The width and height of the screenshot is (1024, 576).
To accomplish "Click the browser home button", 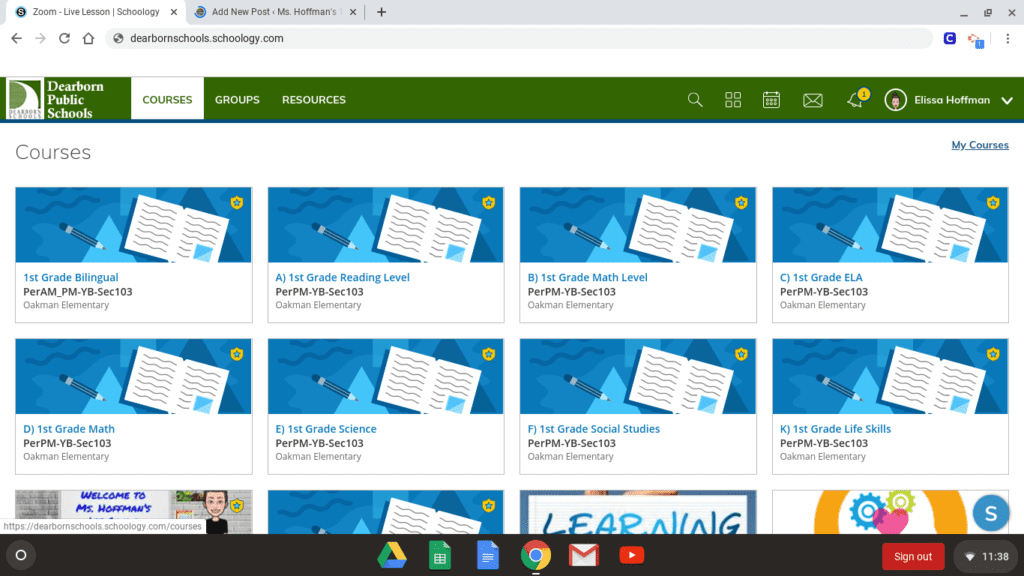I will tap(88, 39).
